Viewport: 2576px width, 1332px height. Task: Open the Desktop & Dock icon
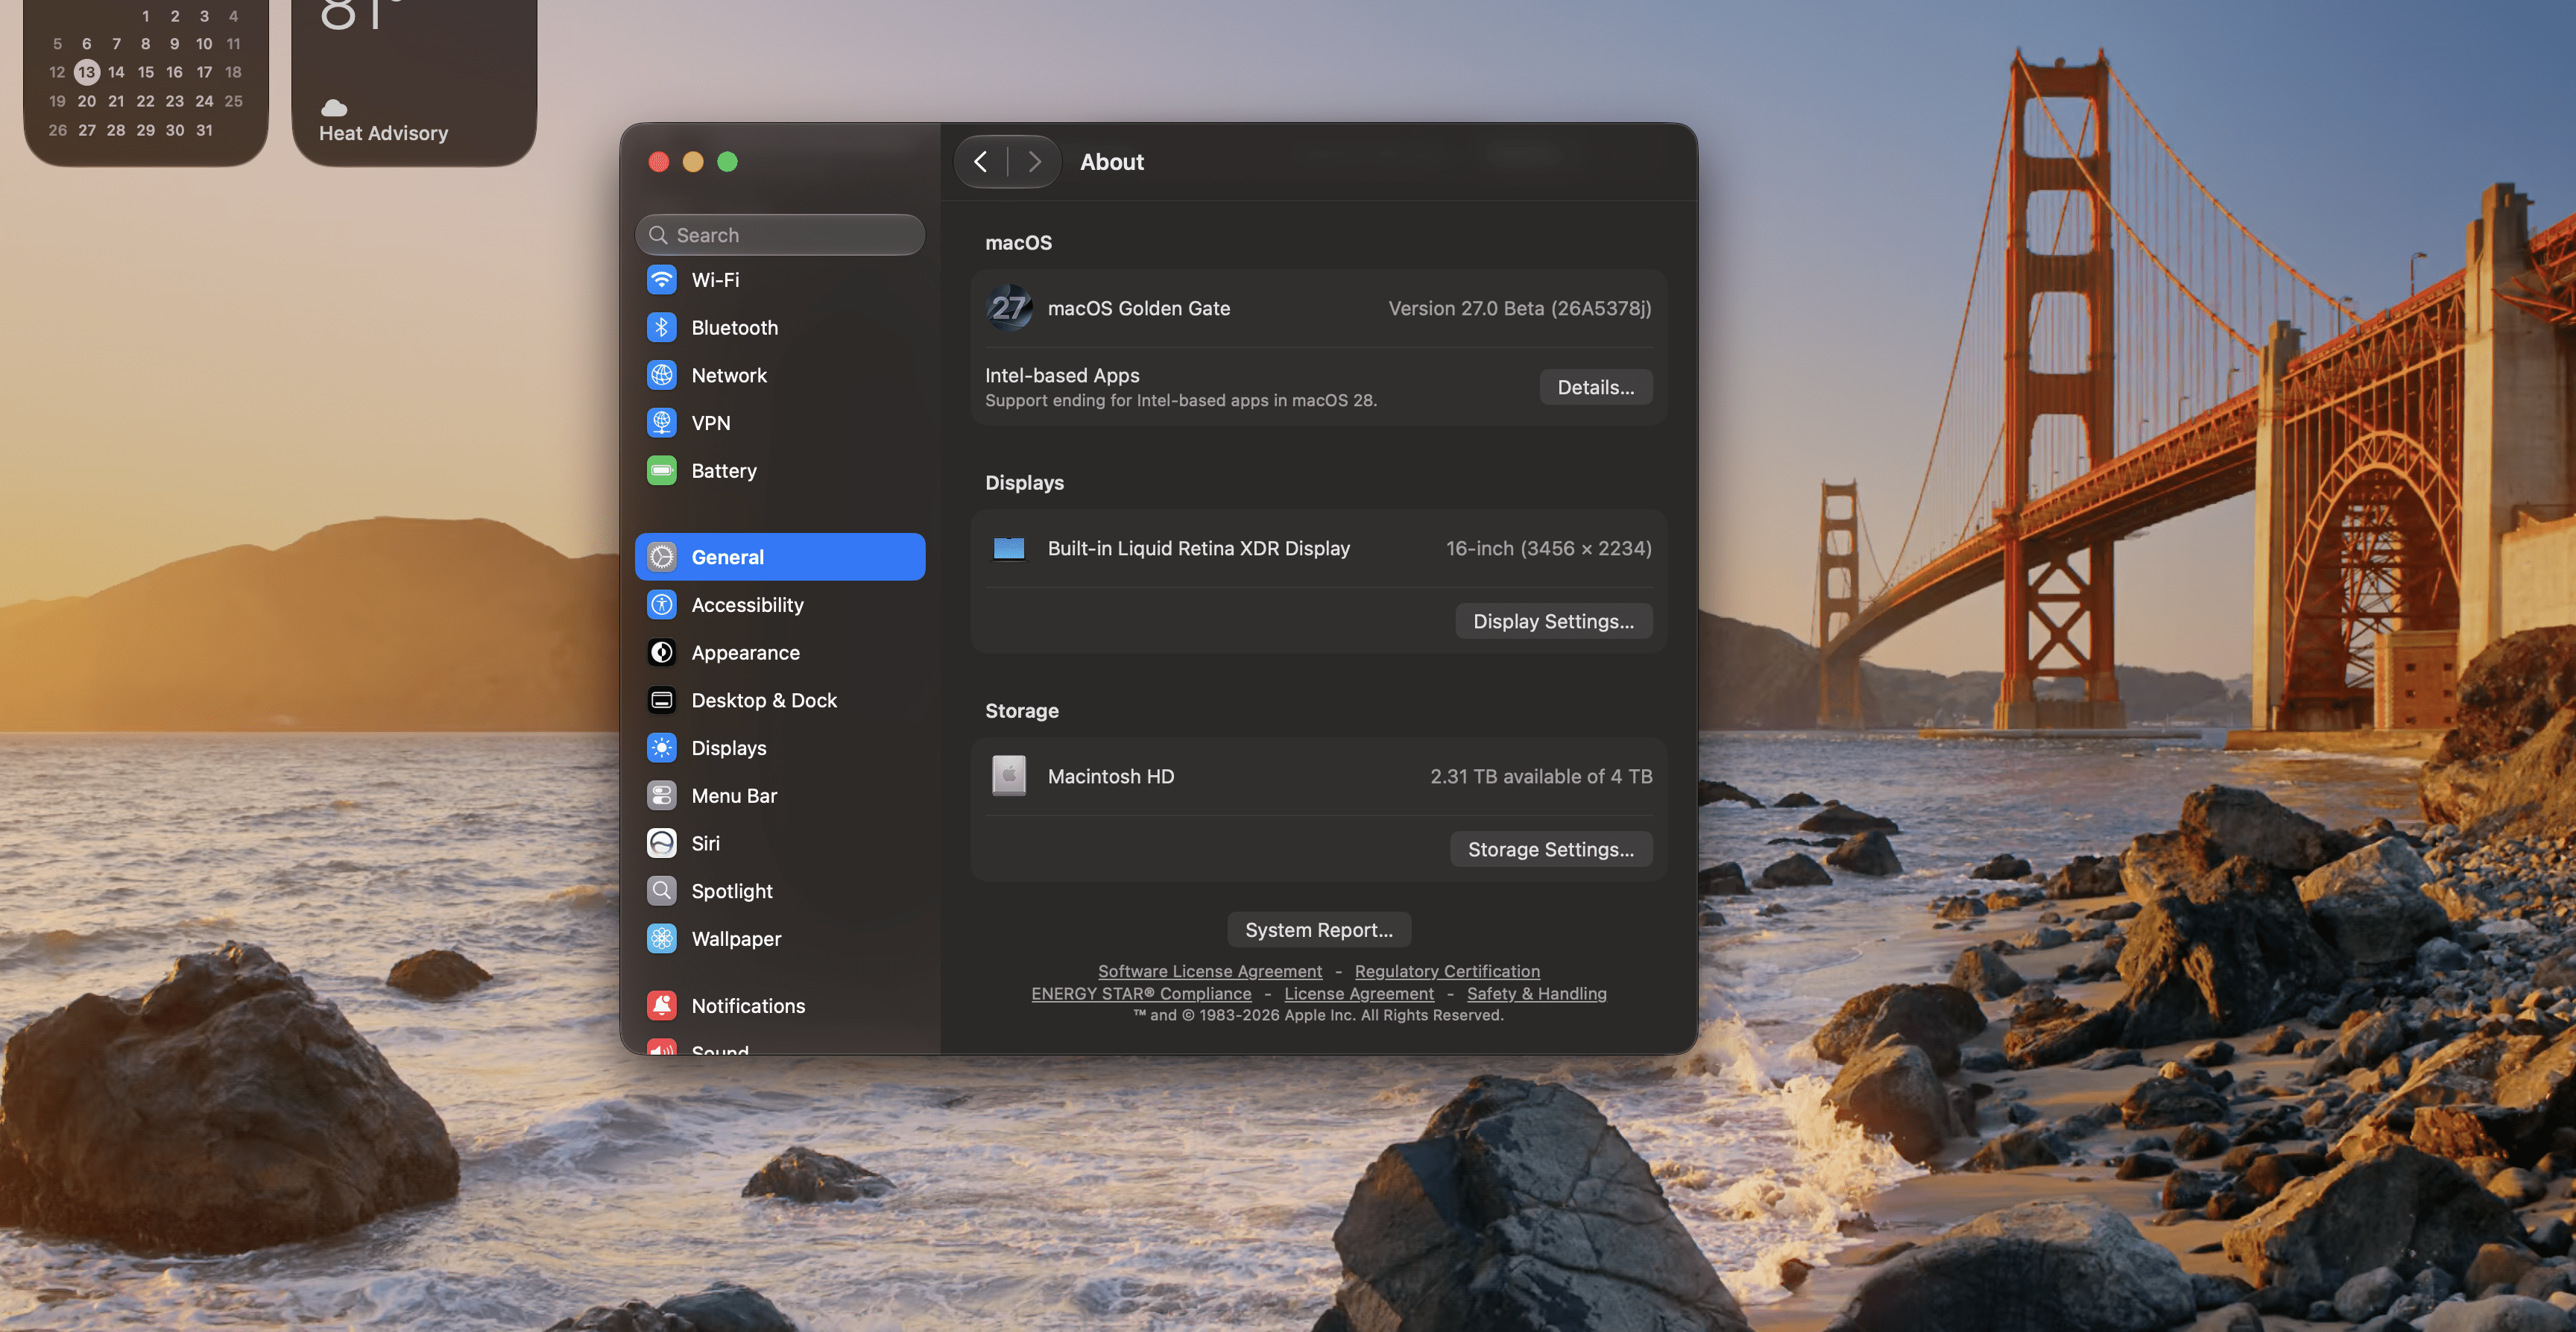661,700
